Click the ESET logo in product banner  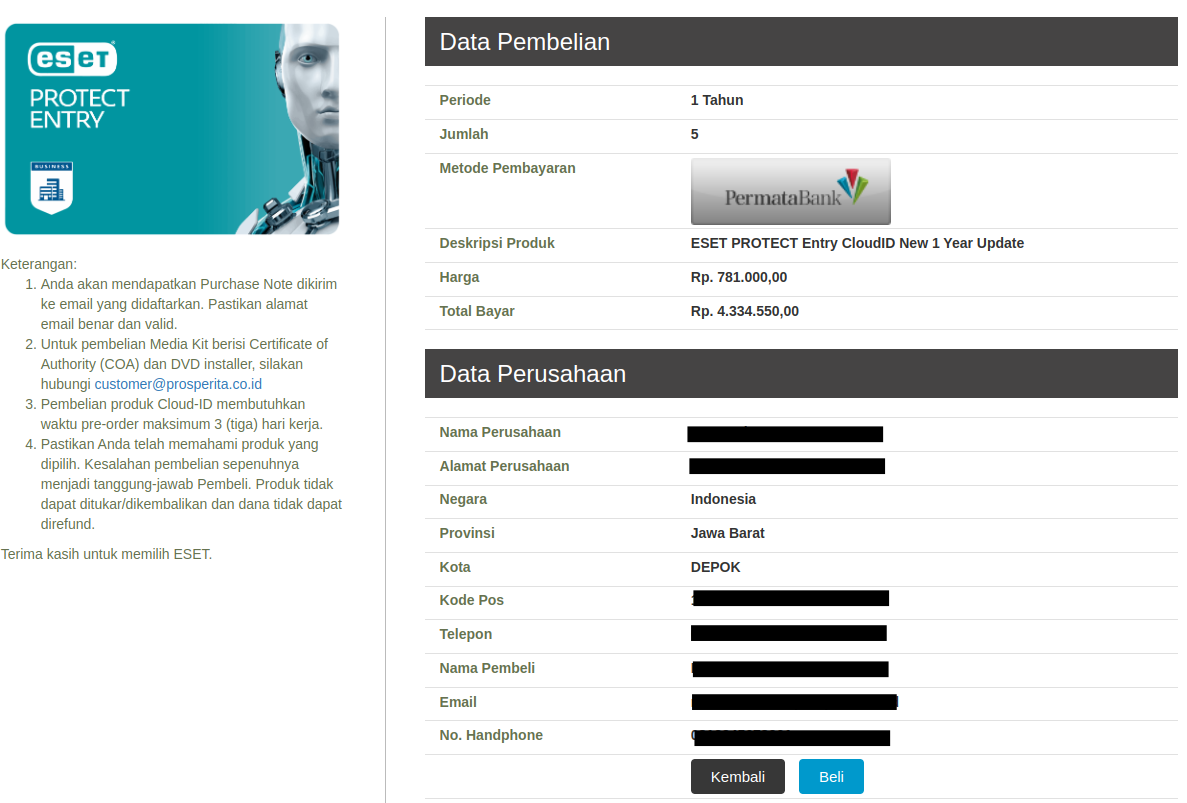pyautogui.click(x=73, y=59)
